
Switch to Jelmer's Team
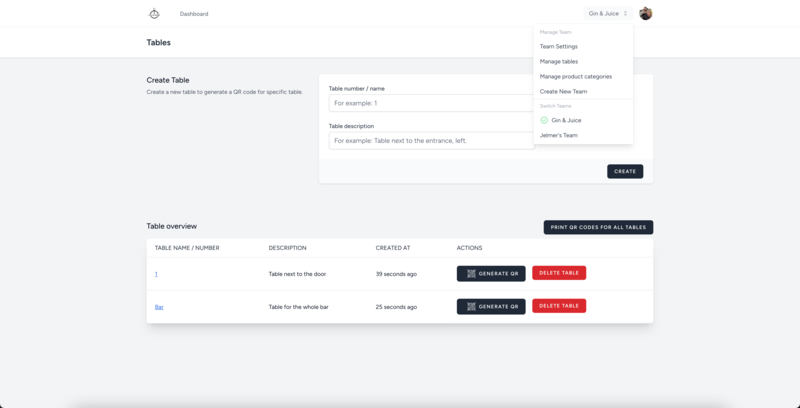tap(558, 135)
